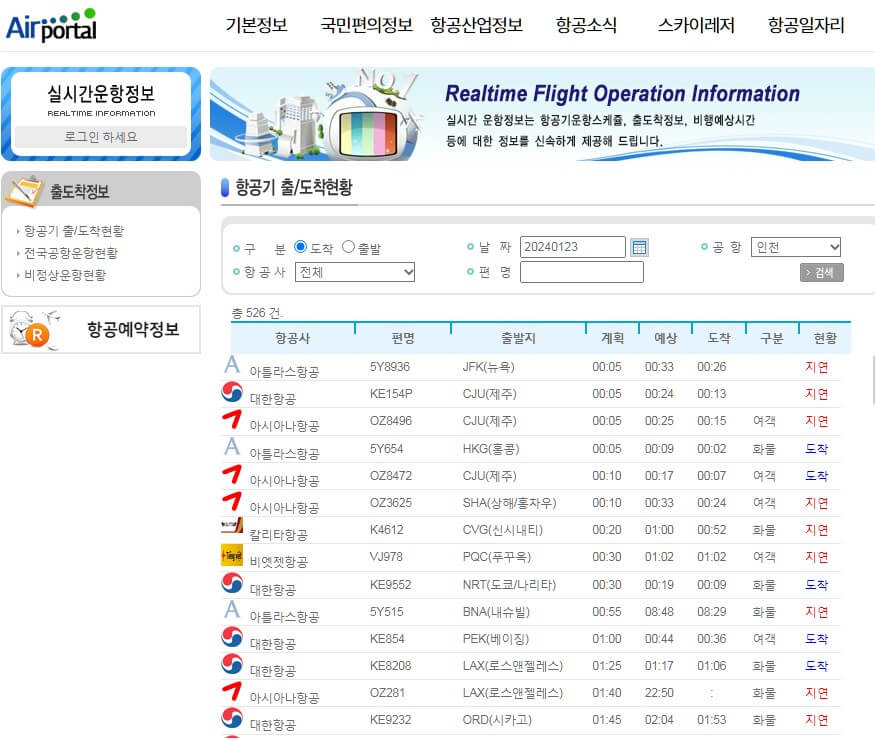The width and height of the screenshot is (875, 739).
Task: Click flight number VJ978
Action: pyautogui.click(x=386, y=557)
